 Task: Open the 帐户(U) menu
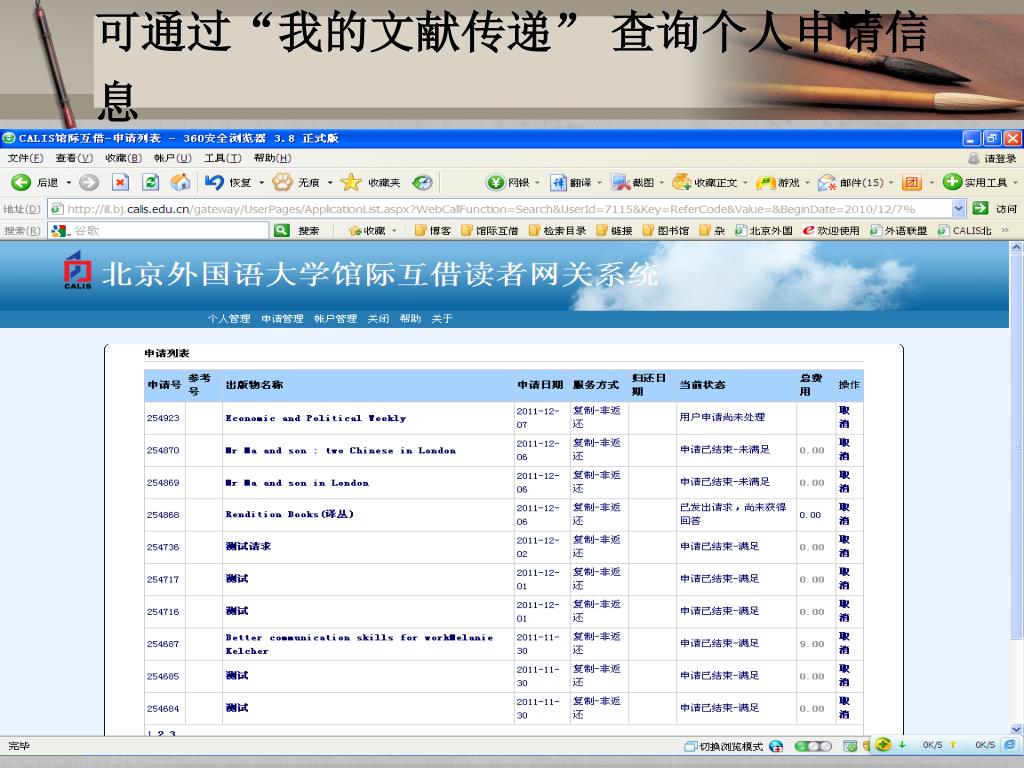click(173, 158)
